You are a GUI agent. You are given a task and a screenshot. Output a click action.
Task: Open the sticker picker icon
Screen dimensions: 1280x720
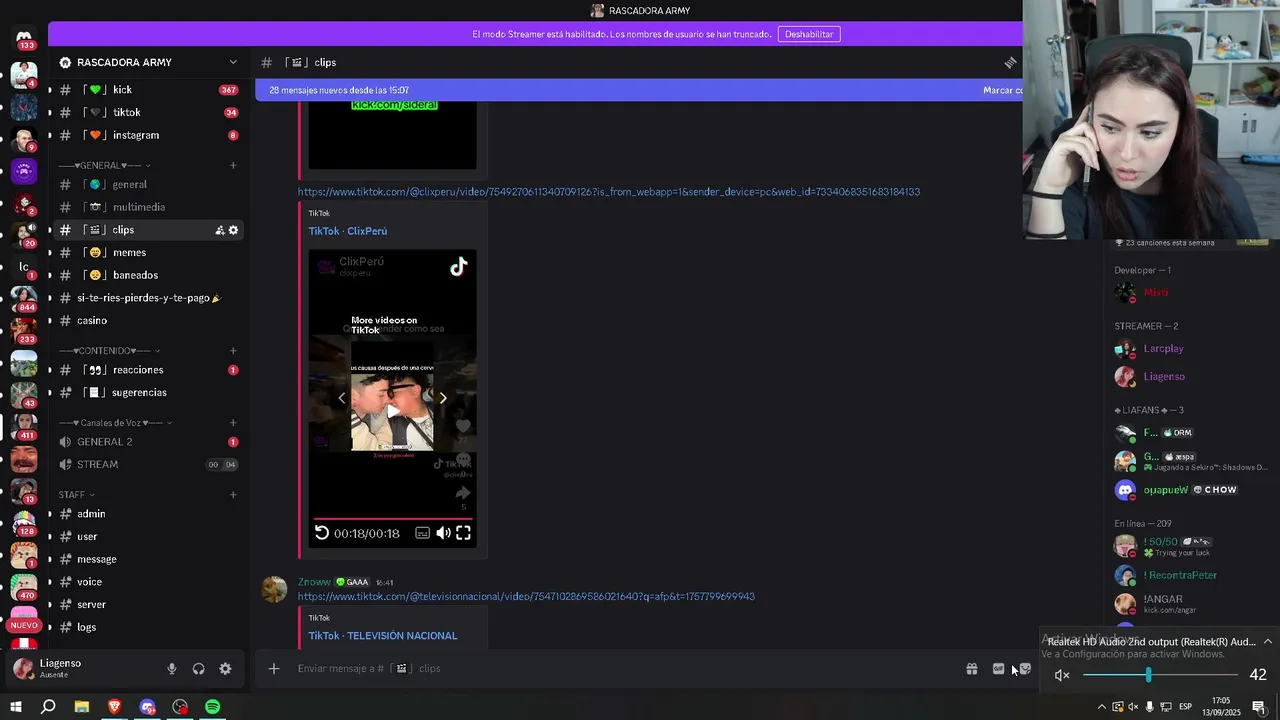pos(1025,669)
